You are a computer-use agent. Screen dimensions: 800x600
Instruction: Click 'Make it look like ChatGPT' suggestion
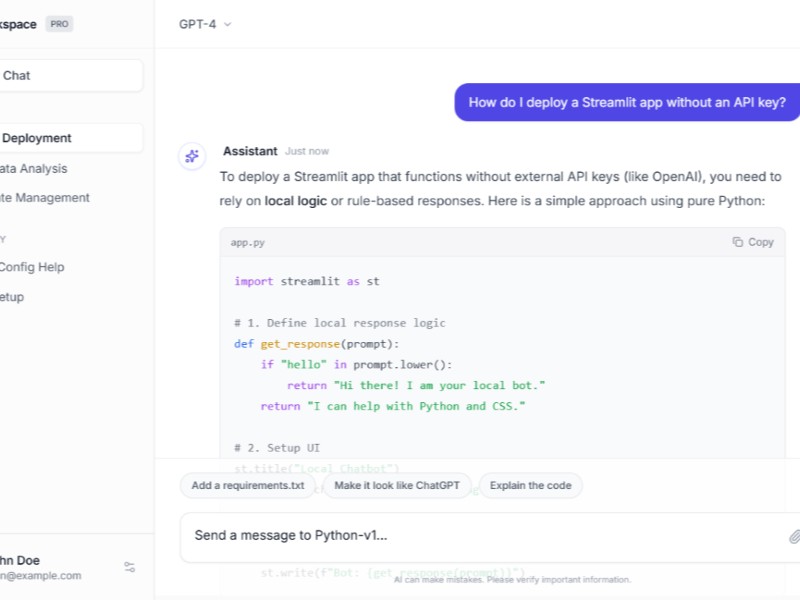397,486
